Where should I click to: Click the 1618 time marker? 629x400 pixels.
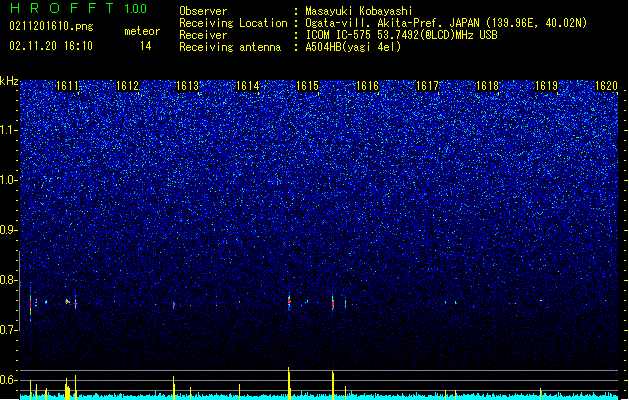pyautogui.click(x=487, y=86)
